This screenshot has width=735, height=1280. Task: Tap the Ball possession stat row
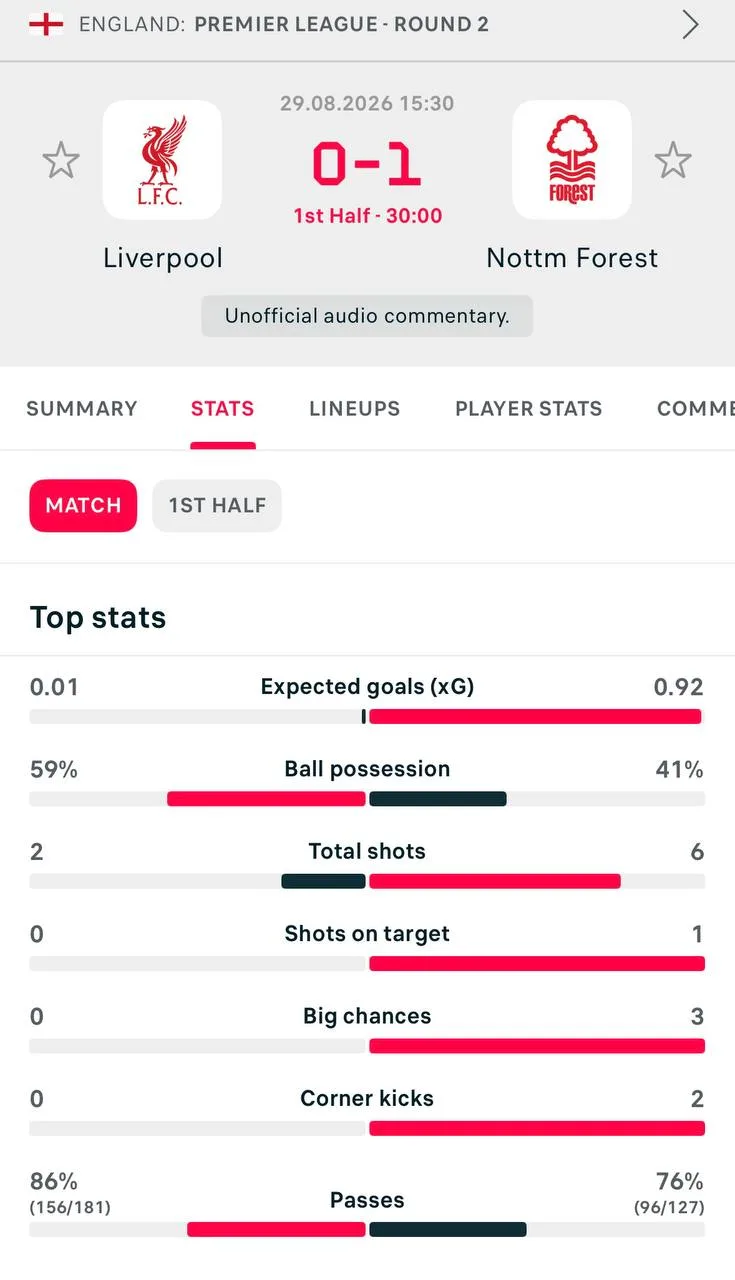tap(367, 783)
